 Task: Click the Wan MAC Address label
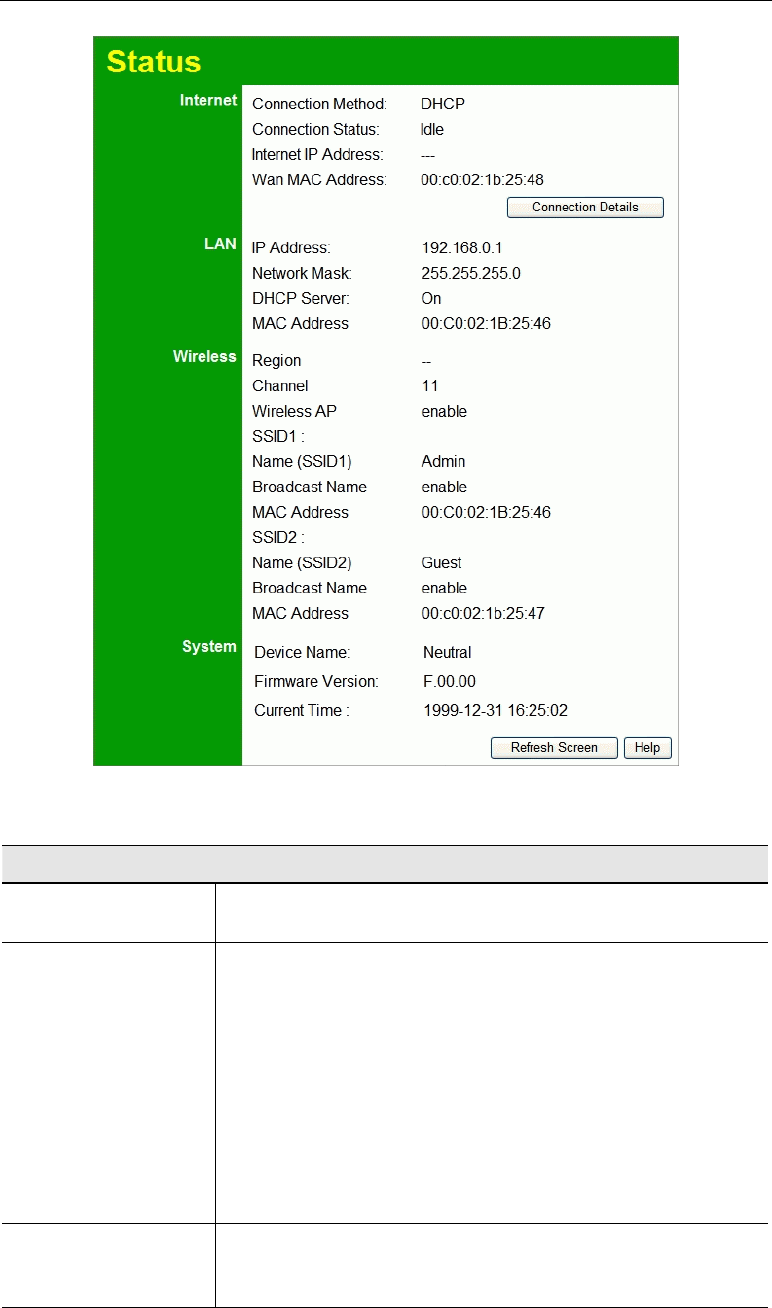[318, 179]
